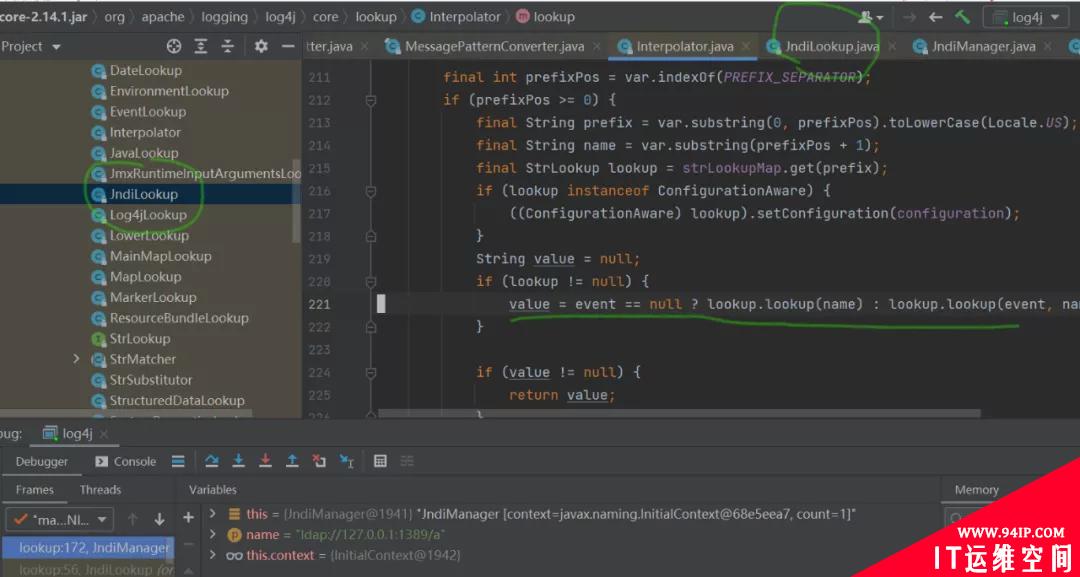
Task: Click the Step Over debugger icon
Action: tap(211, 461)
